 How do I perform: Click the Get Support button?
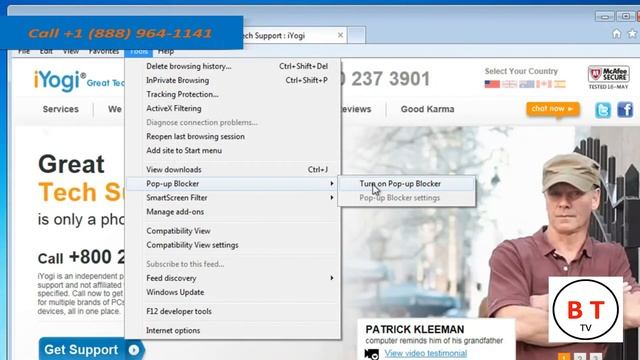point(92,349)
